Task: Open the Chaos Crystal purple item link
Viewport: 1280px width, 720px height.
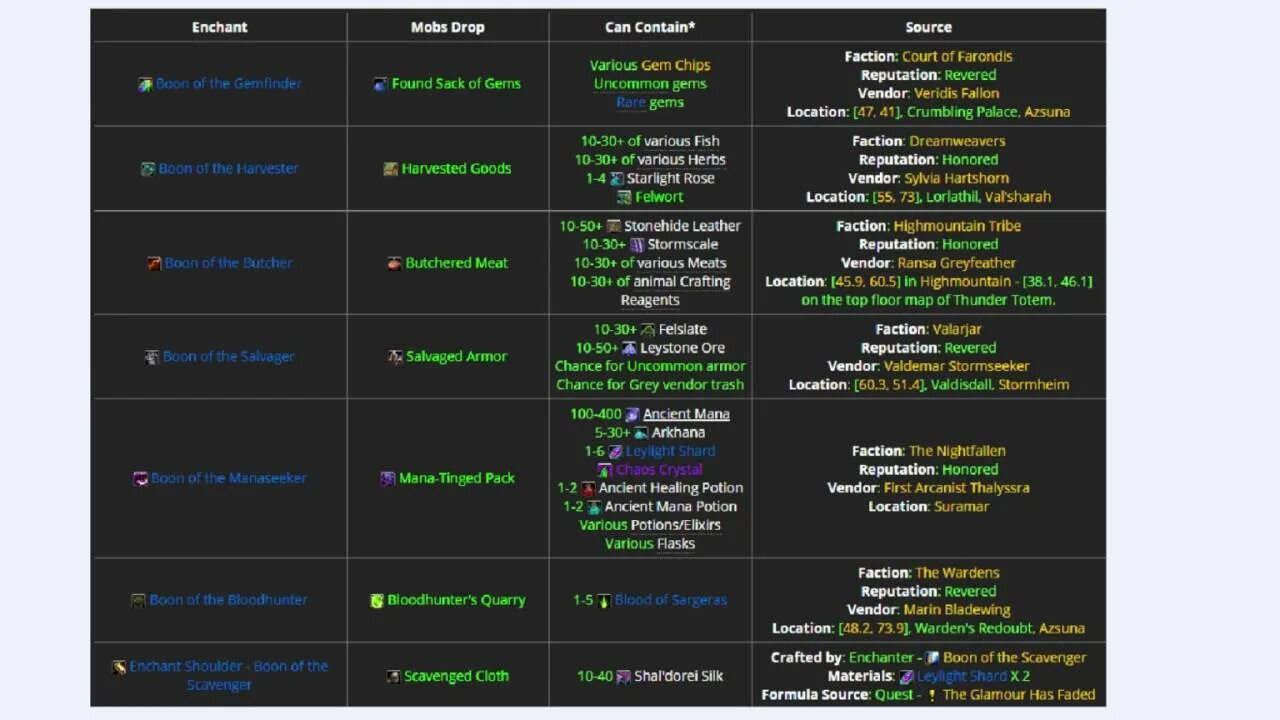Action: point(659,470)
